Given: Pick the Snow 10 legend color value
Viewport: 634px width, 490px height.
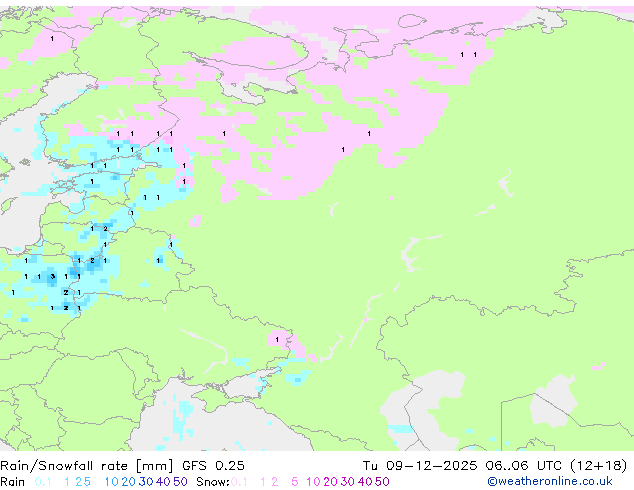Looking at the screenshot, I should (313, 482).
